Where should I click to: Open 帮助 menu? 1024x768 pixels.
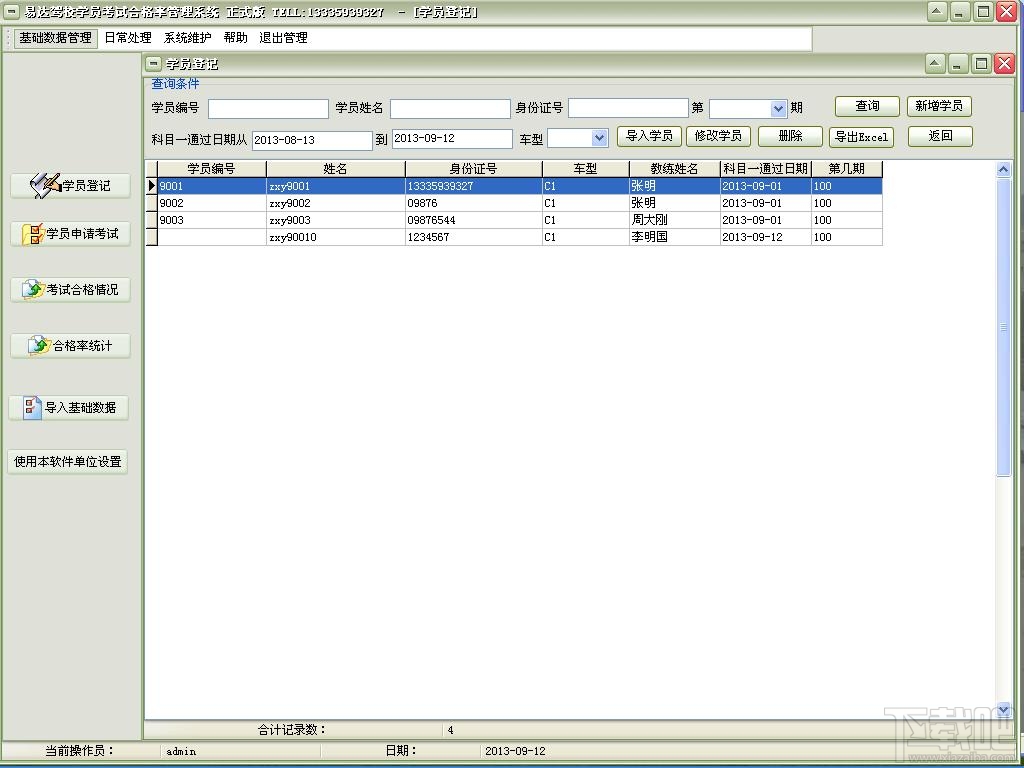pyautogui.click(x=235, y=38)
